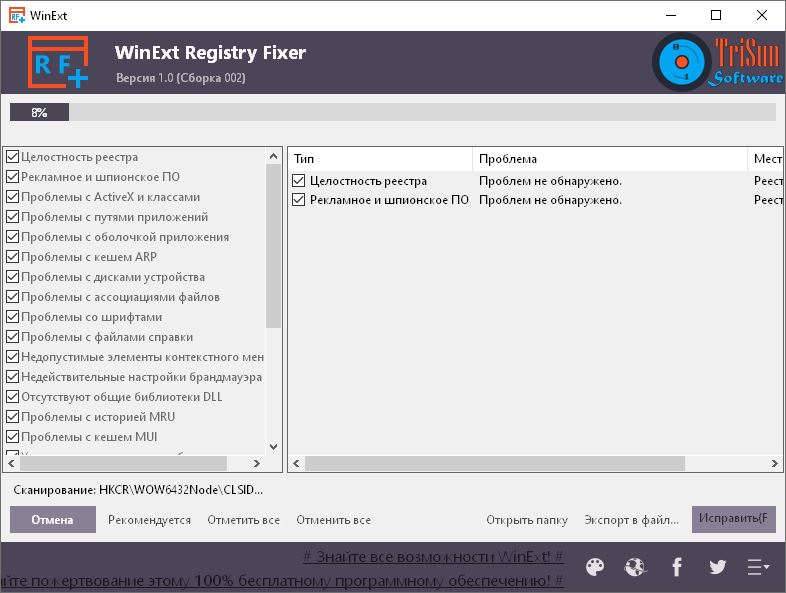Click the TriSun Software logo

pos(717,62)
